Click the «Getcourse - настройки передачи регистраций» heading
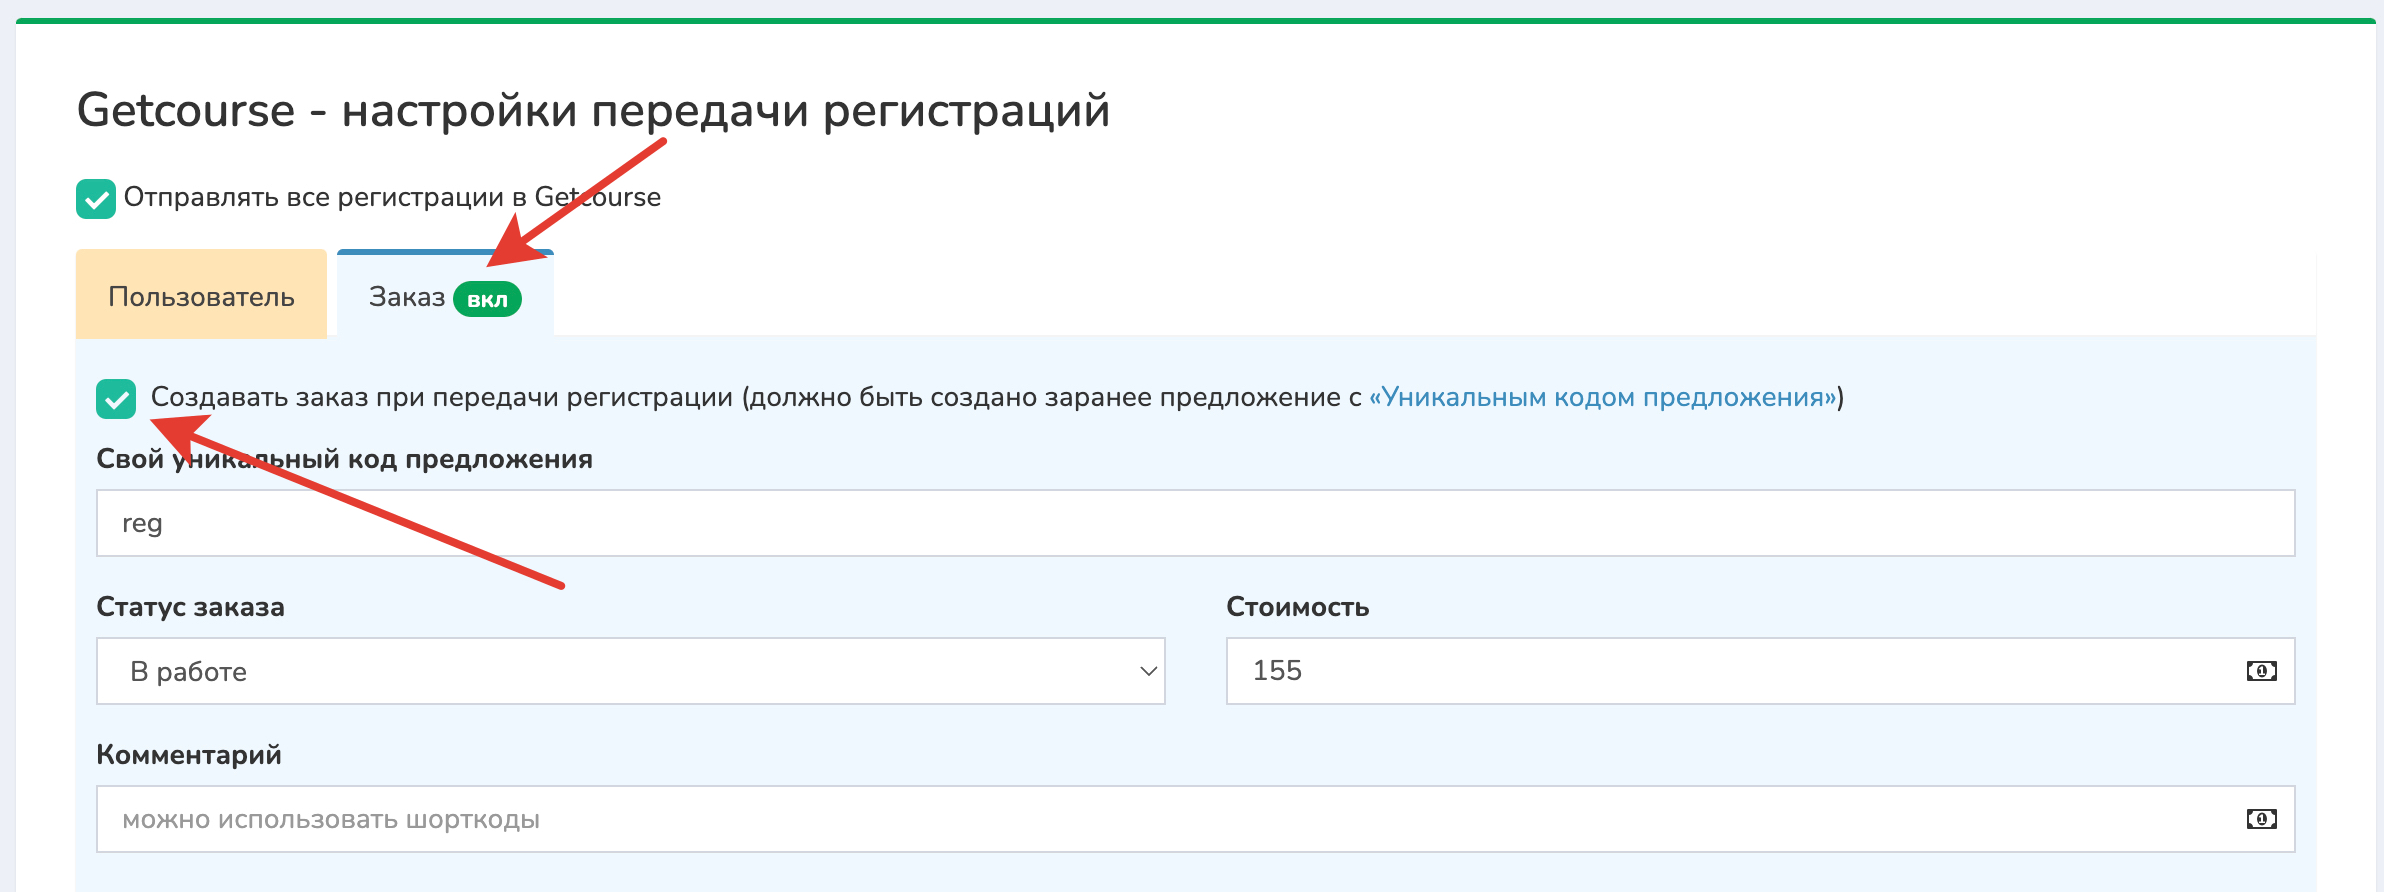 (x=593, y=110)
